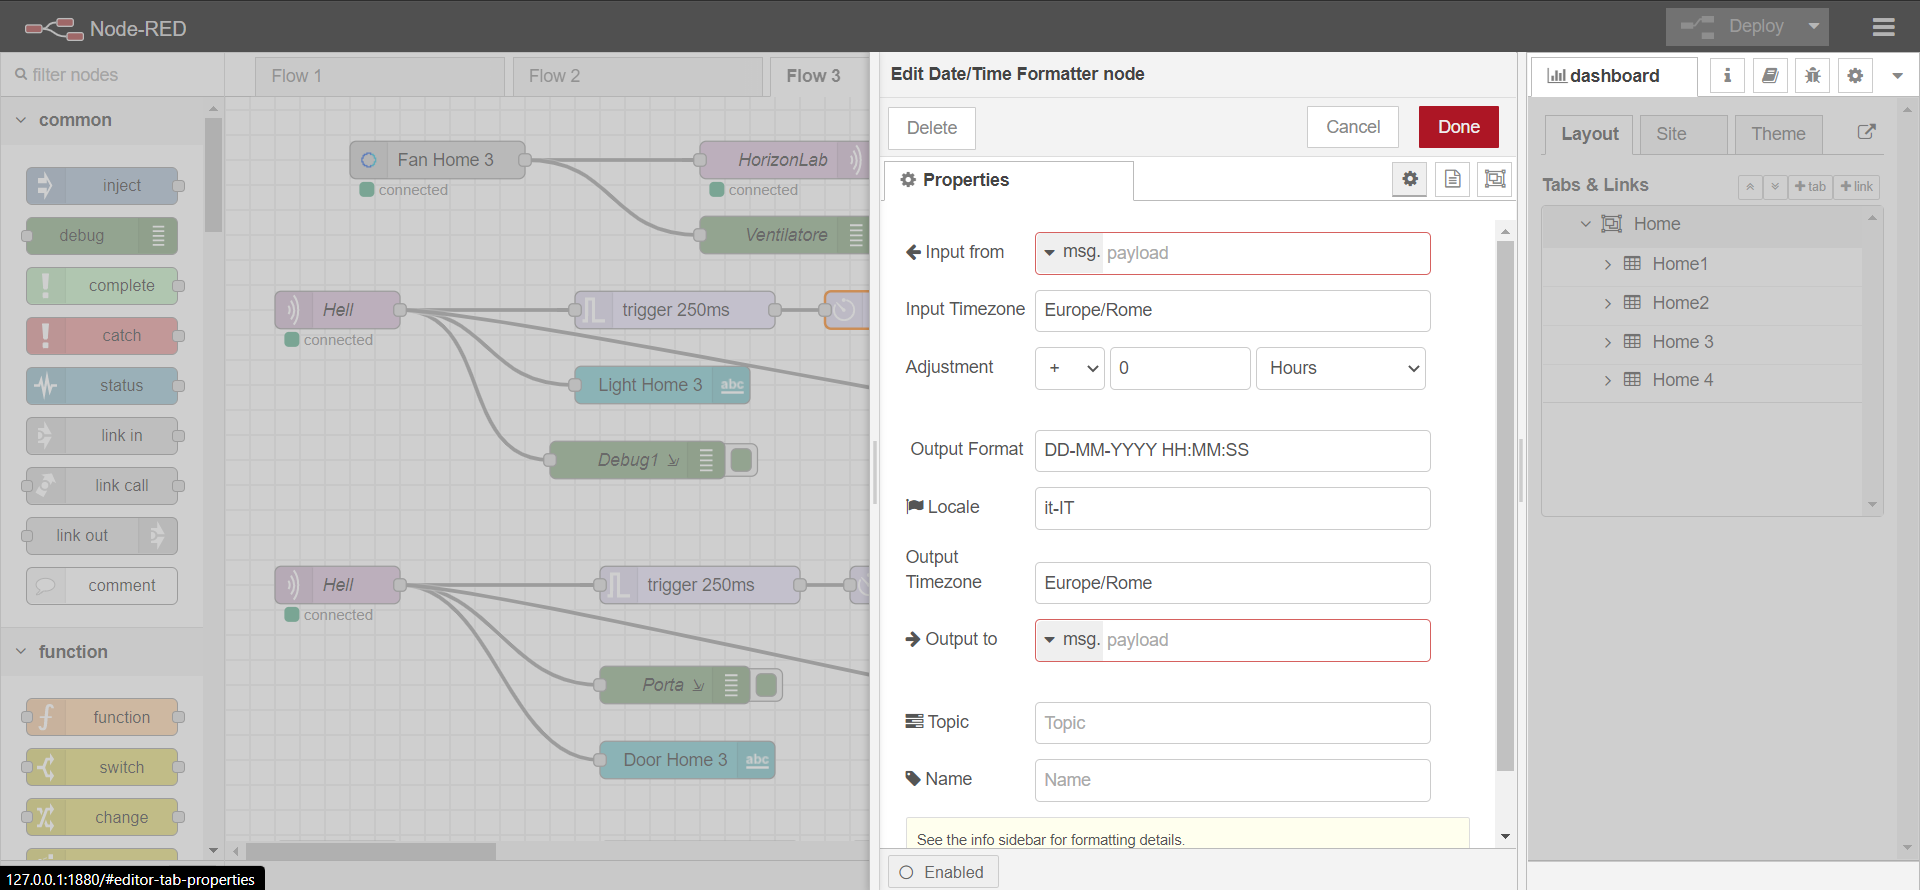The height and width of the screenshot is (890, 1920).
Task: Switch to the Site tab
Action: click(1671, 134)
